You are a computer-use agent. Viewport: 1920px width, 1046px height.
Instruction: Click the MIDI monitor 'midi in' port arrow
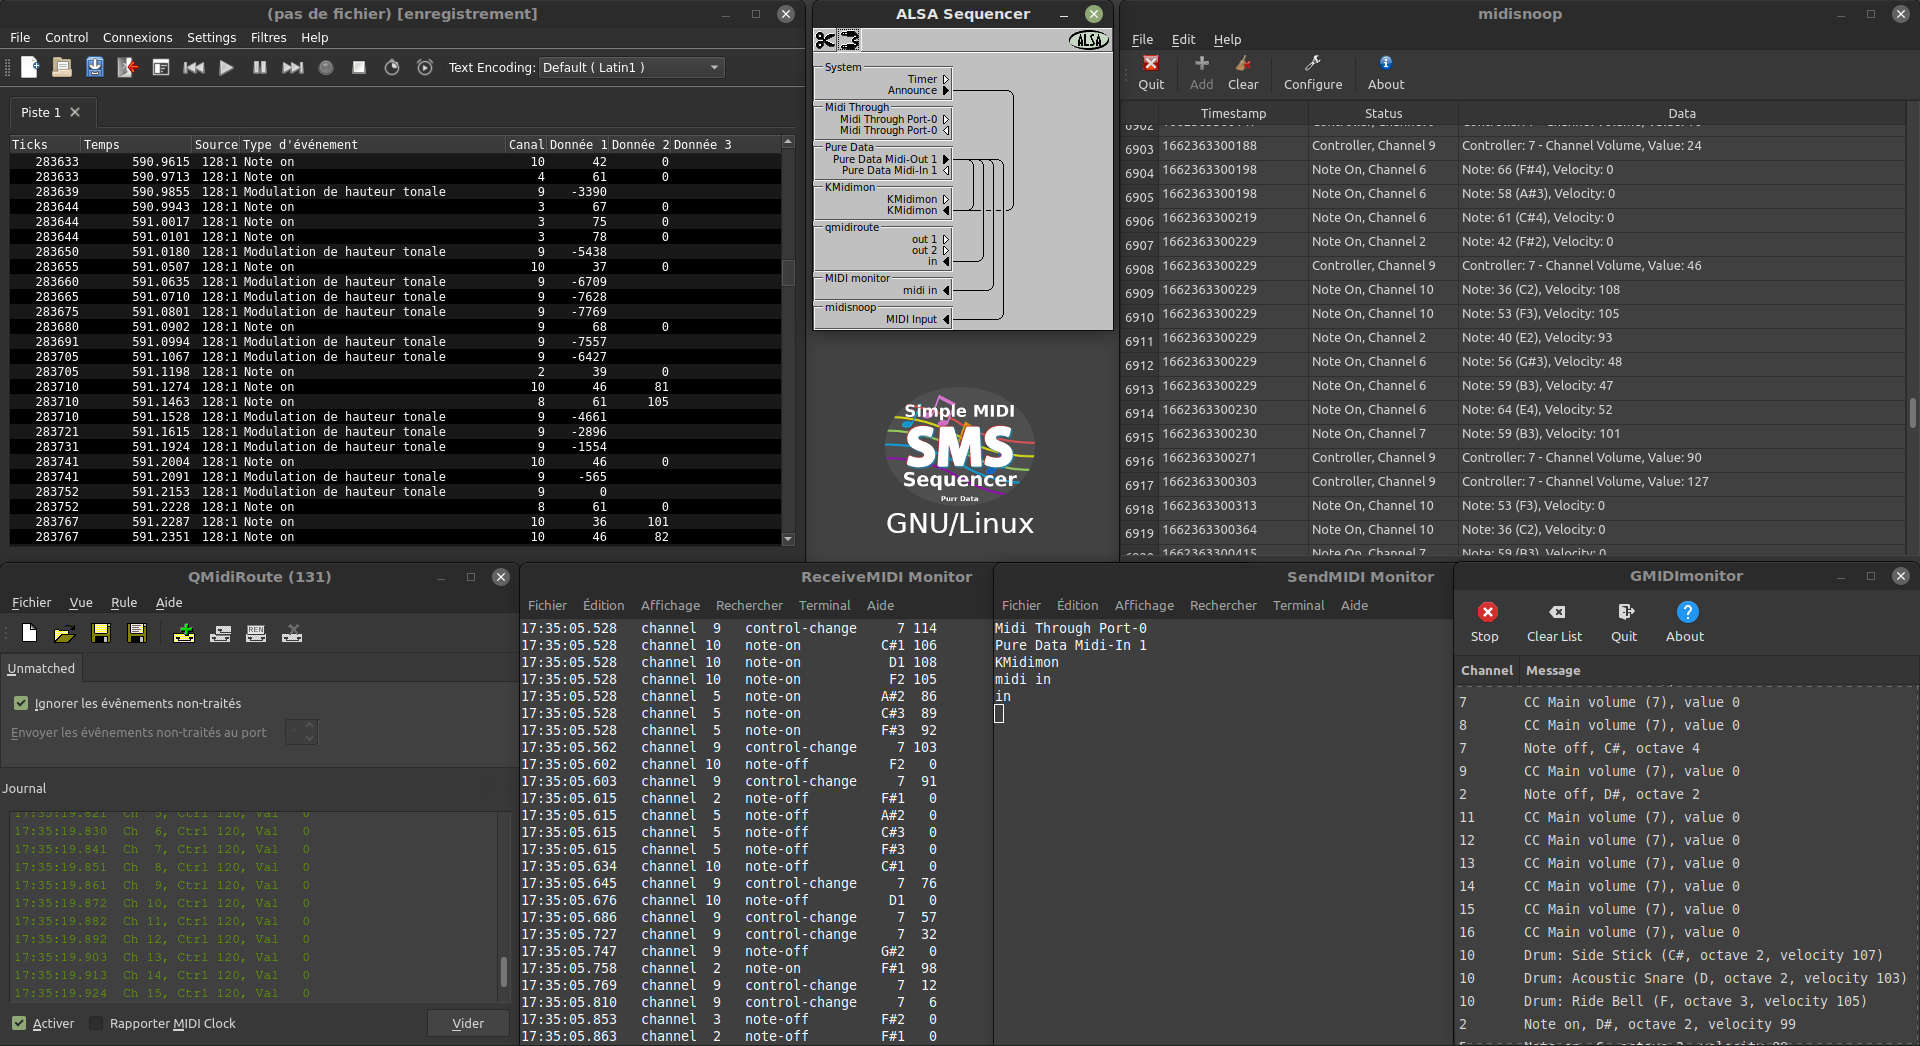pos(946,290)
